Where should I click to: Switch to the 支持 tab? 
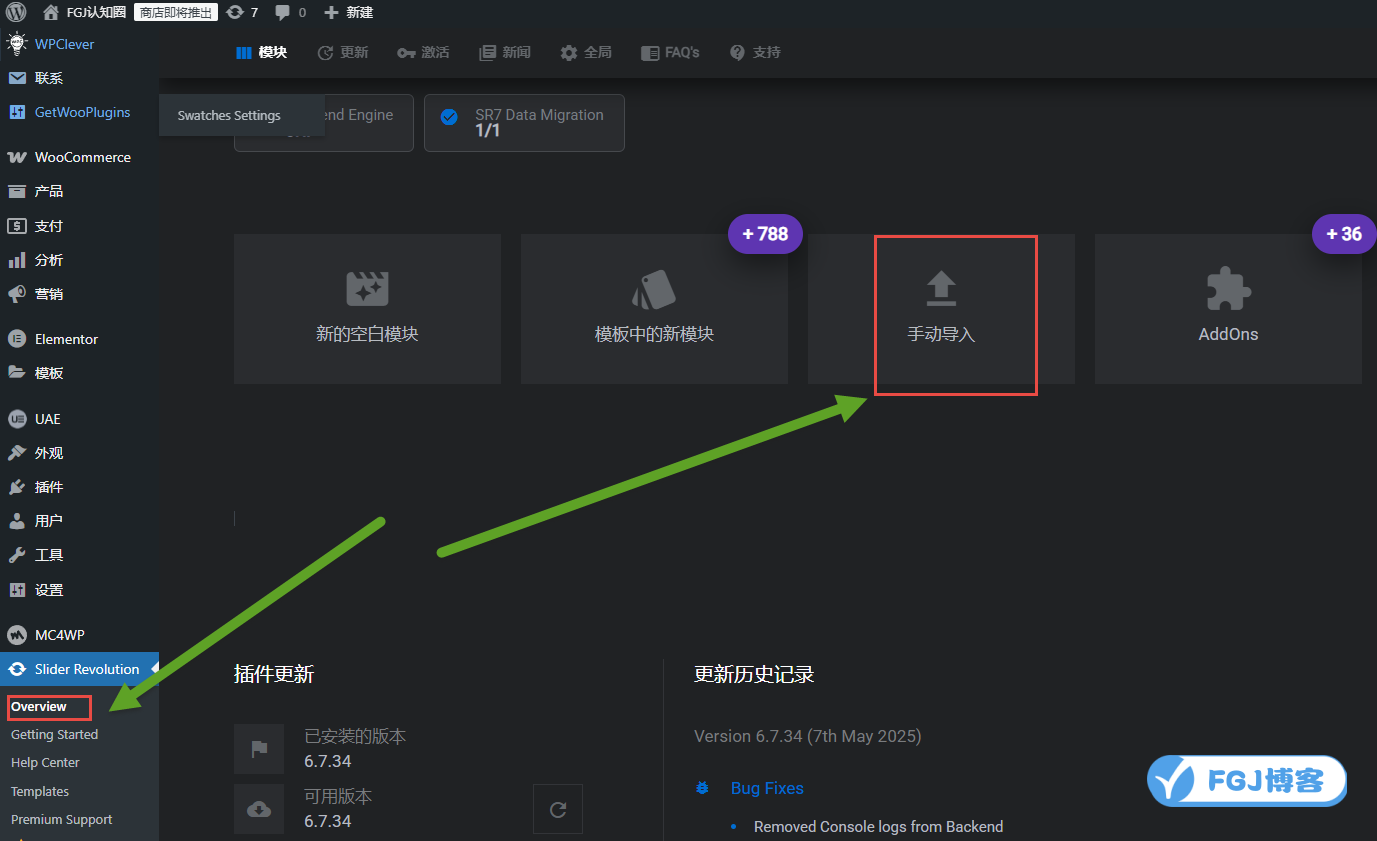click(755, 52)
